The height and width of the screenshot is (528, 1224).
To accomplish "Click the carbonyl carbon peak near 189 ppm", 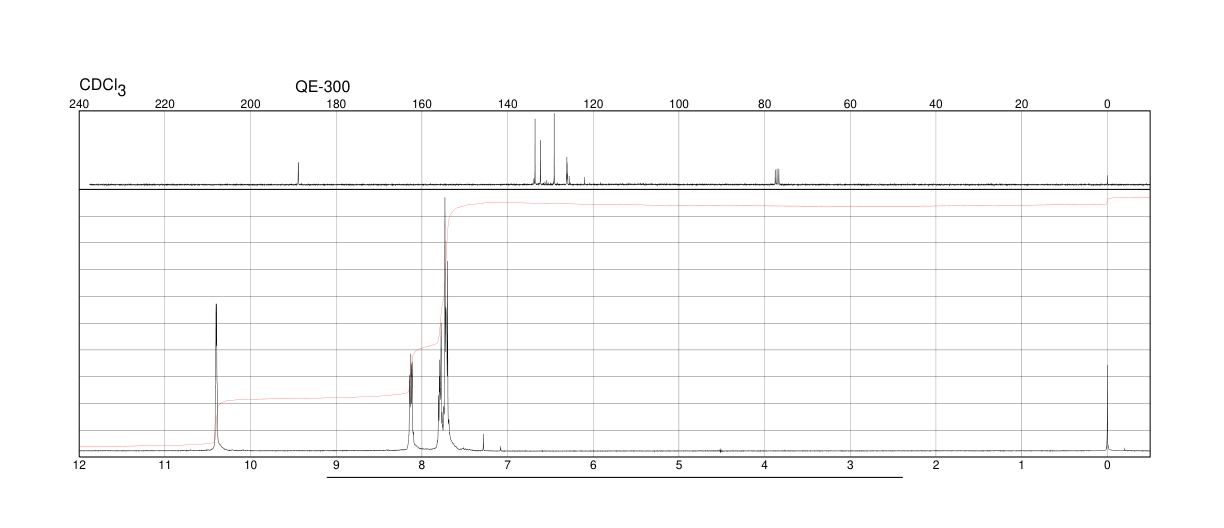I will pos(298,173).
